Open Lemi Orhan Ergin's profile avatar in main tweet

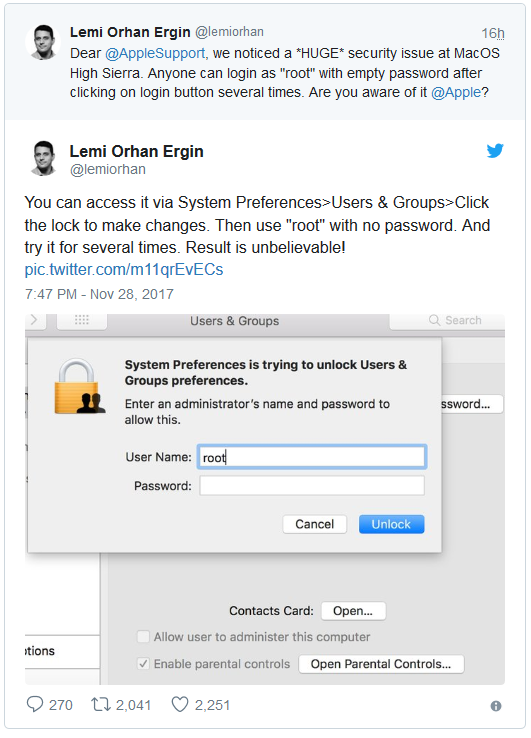[43, 158]
